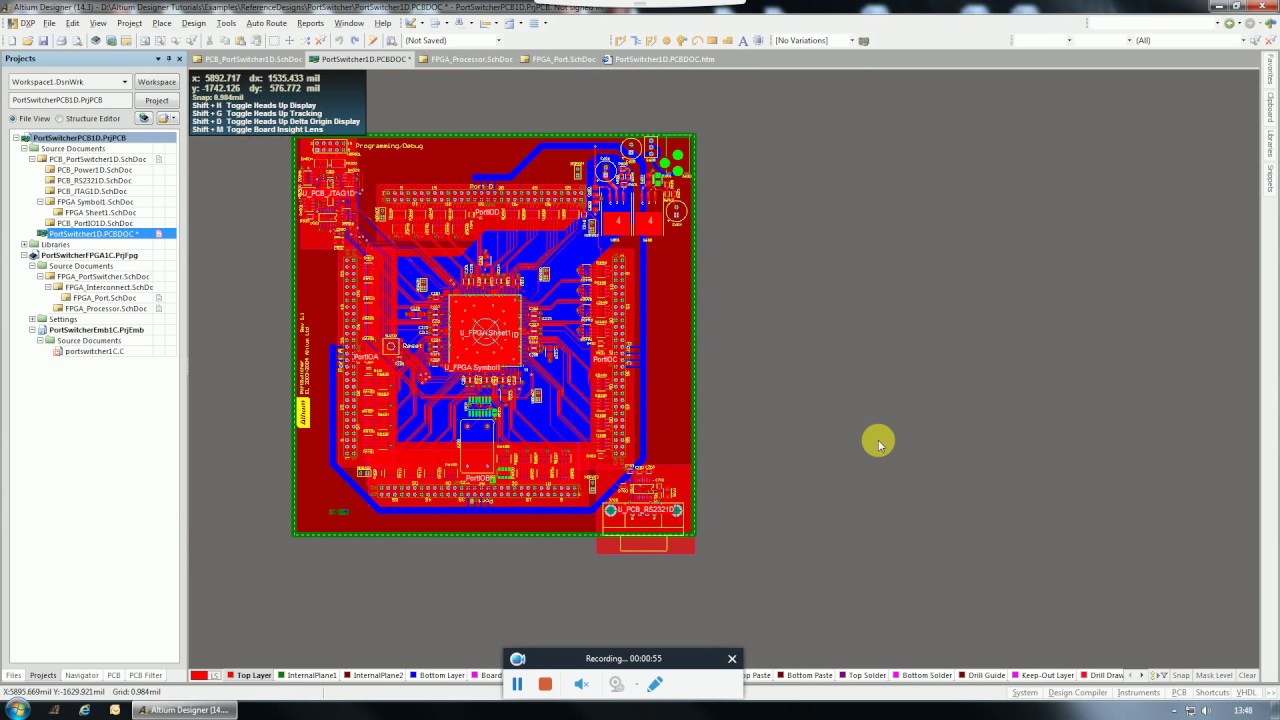Click the Paste icon in the toolbar
1280x720 pixels.
[240, 40]
